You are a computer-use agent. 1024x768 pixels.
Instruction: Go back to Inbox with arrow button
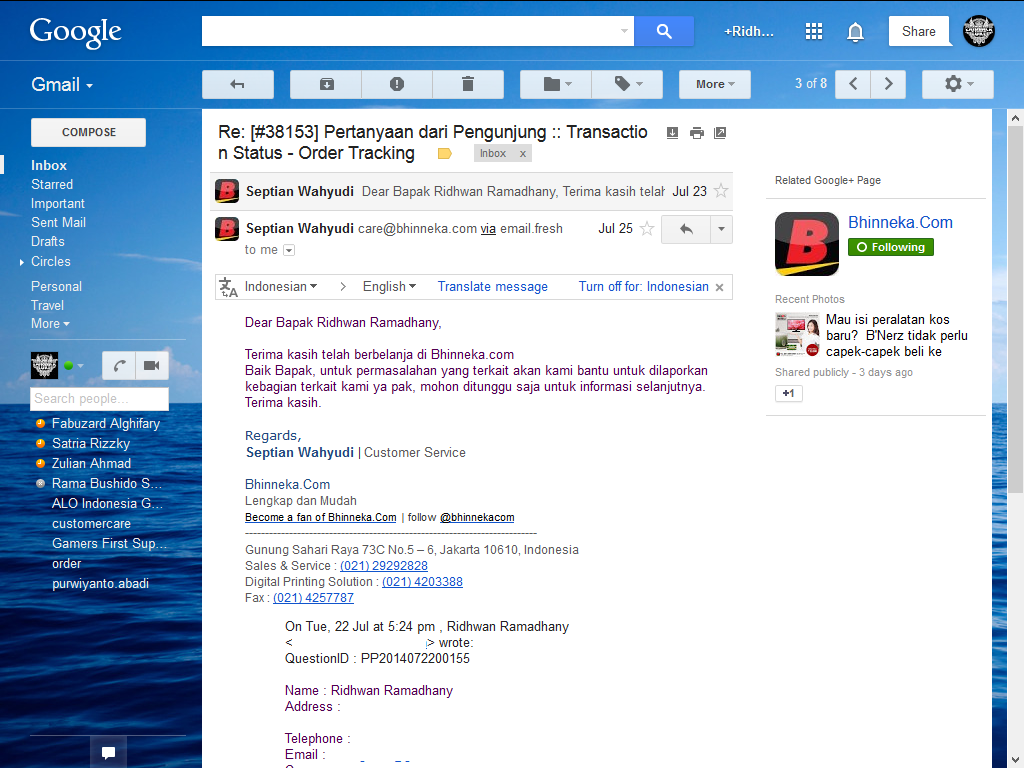tap(238, 84)
